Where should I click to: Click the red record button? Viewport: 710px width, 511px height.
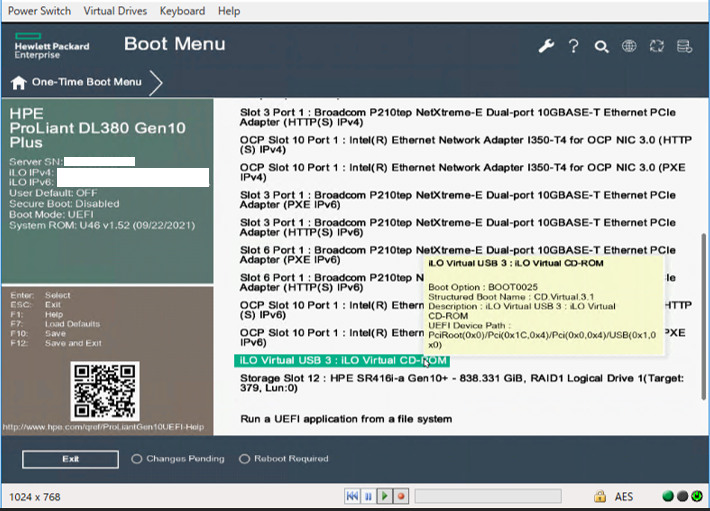401,497
